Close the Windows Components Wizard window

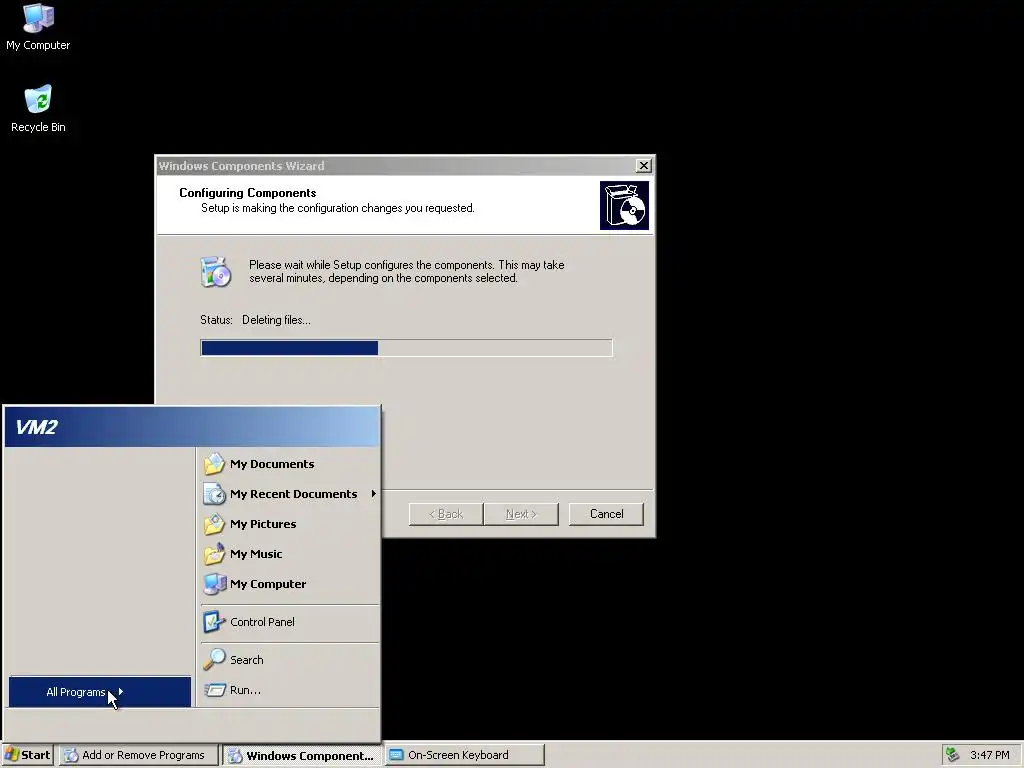(643, 166)
